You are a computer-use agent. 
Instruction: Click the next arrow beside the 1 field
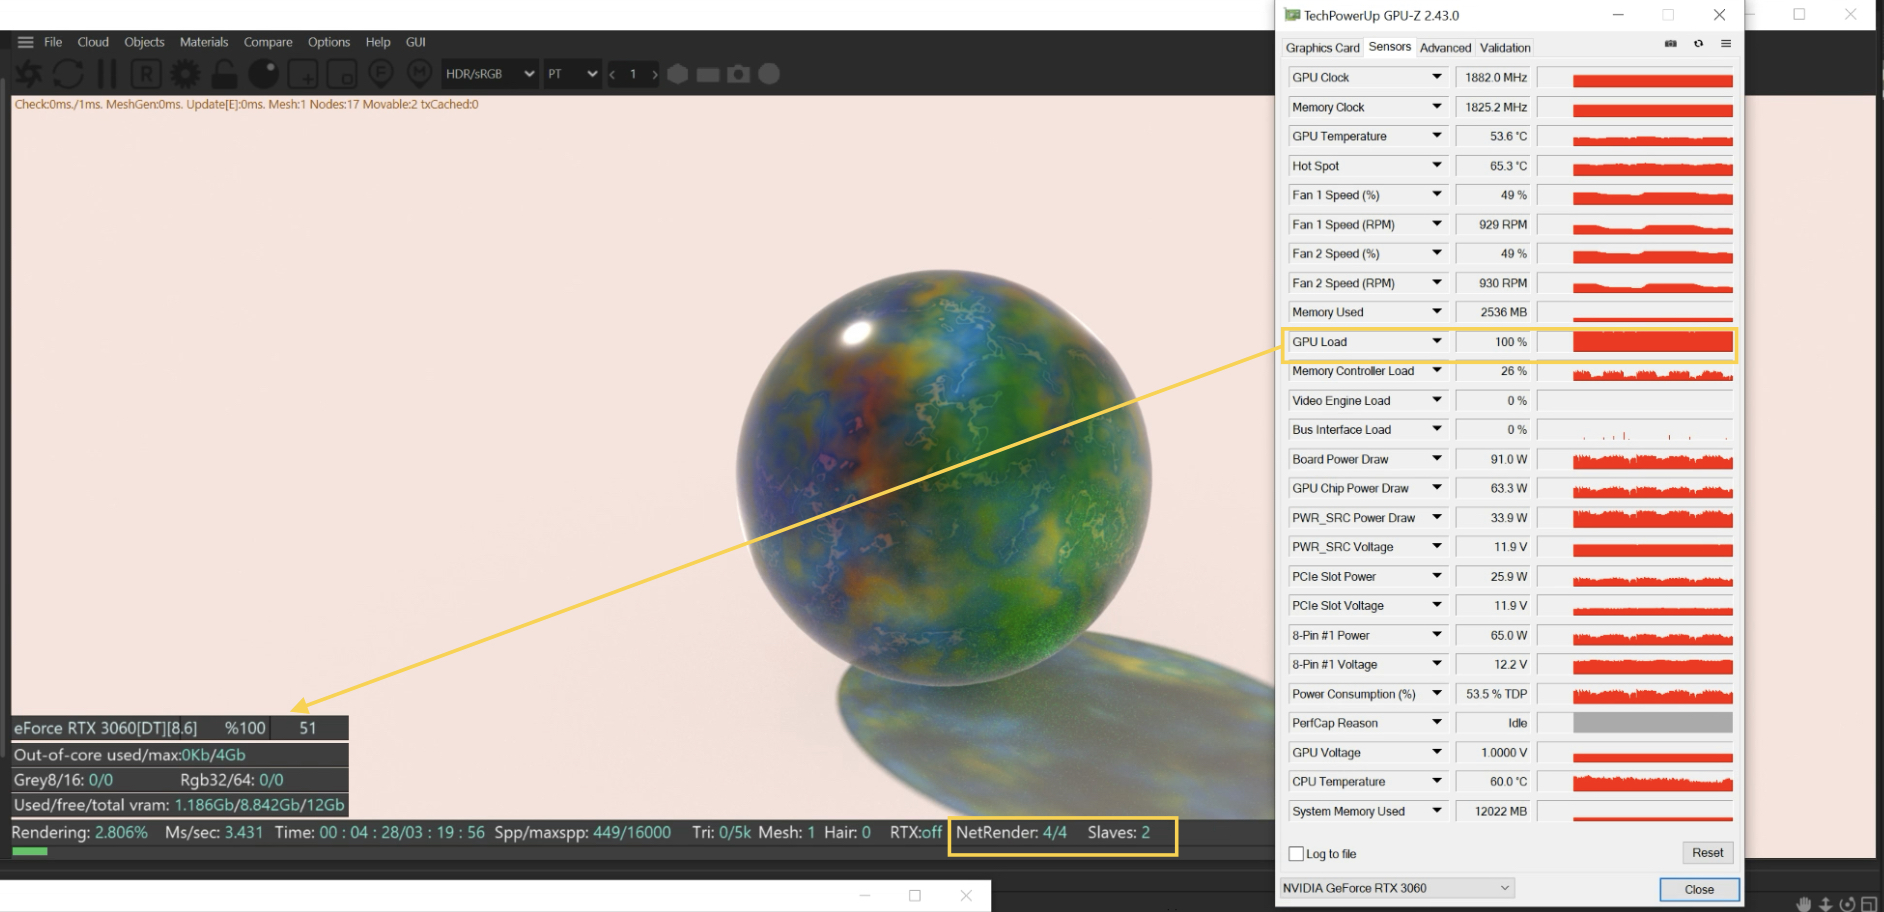[655, 74]
